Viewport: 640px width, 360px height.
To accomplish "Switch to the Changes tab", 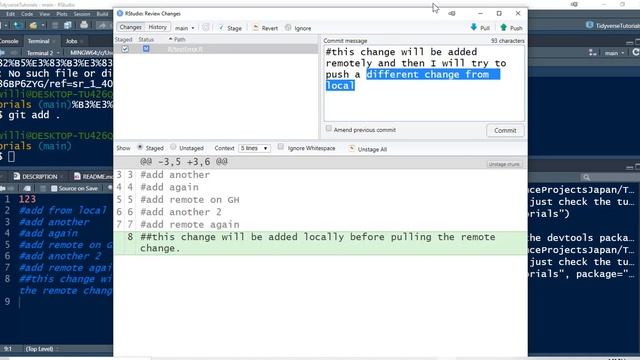I will click(x=131, y=27).
